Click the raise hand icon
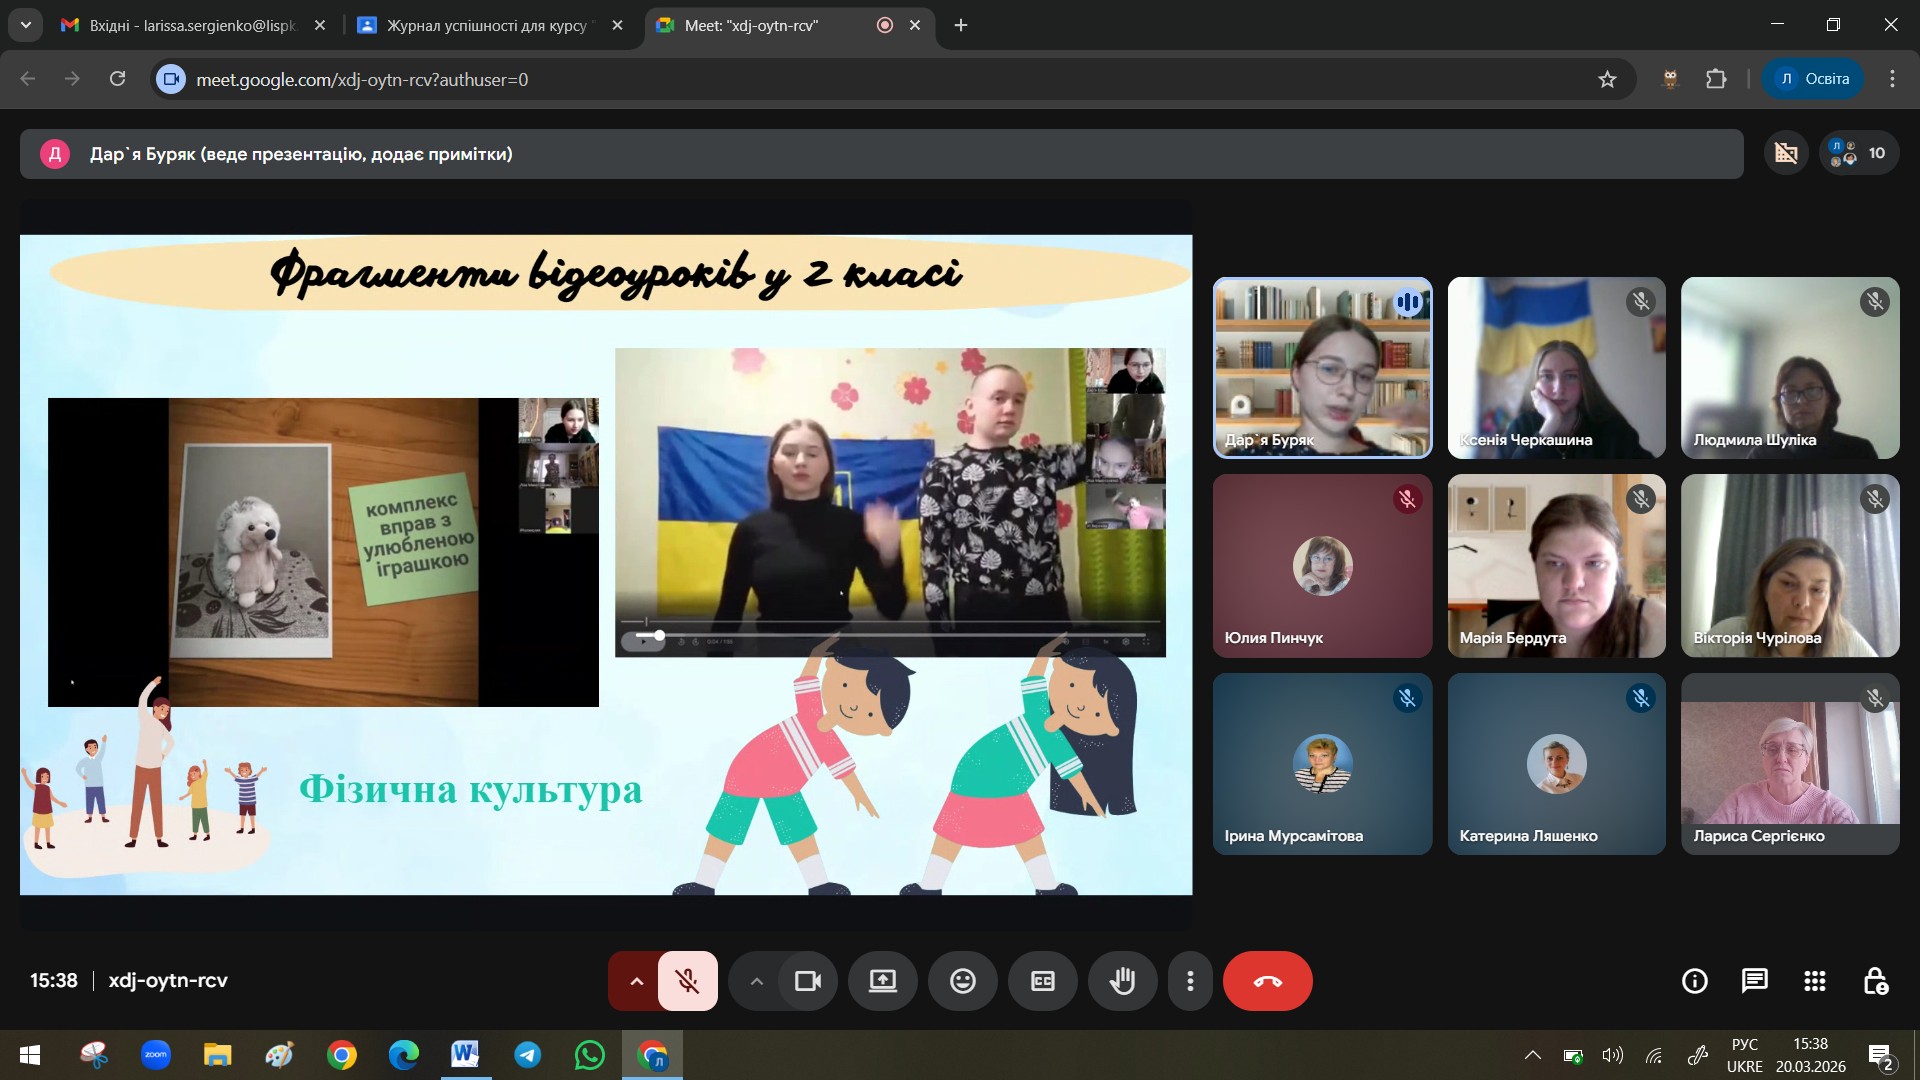This screenshot has height=1080, width=1920. click(x=1122, y=981)
